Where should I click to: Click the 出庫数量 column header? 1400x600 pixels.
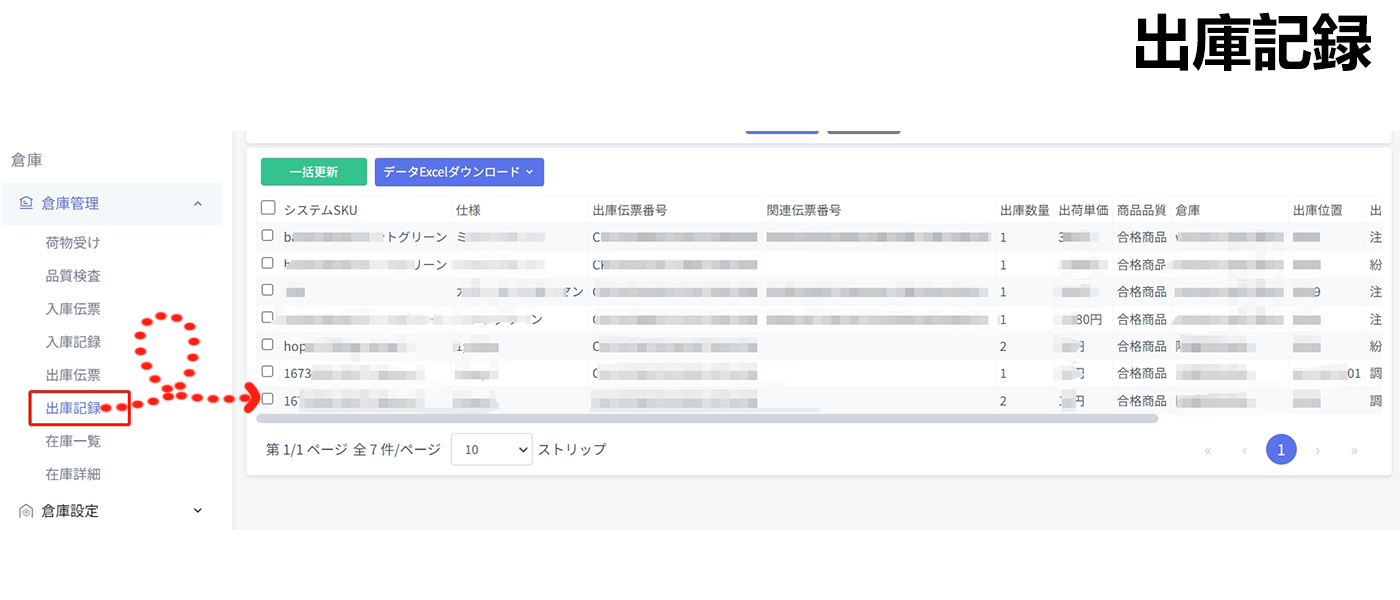click(x=1025, y=210)
